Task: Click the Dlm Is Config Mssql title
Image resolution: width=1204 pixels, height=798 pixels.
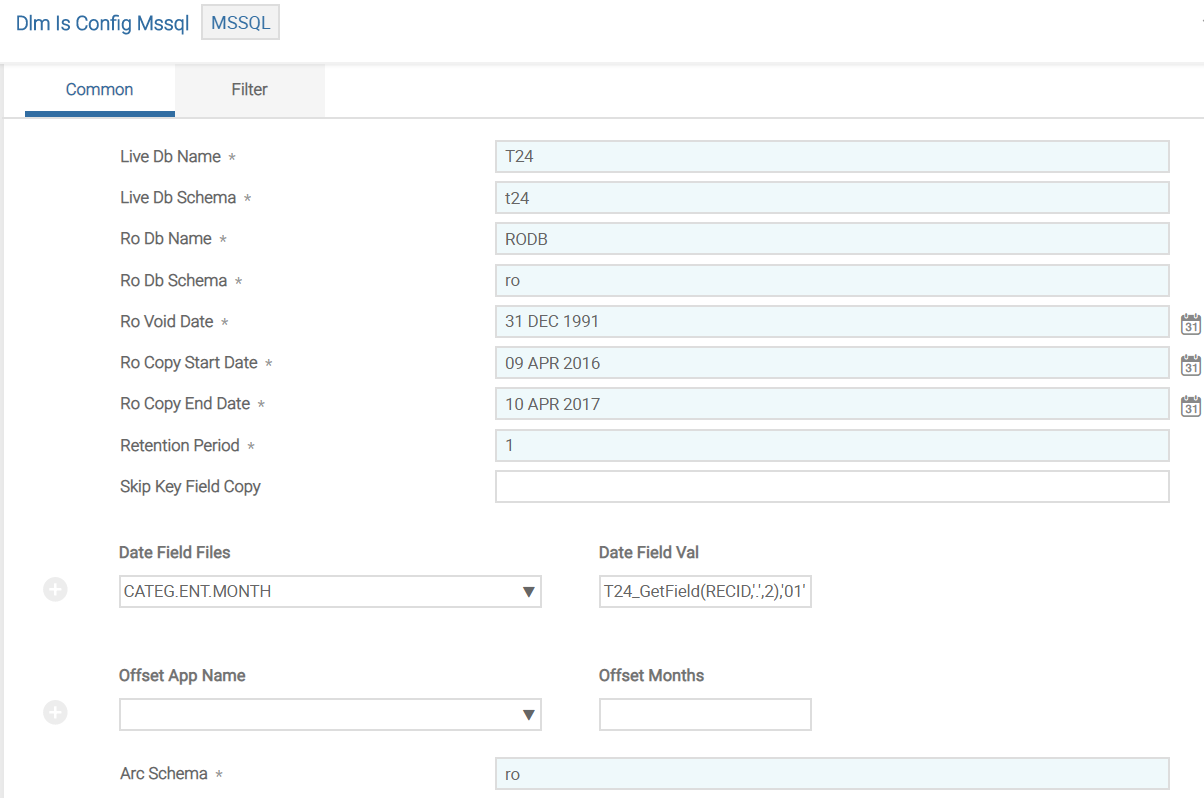Action: [x=102, y=23]
